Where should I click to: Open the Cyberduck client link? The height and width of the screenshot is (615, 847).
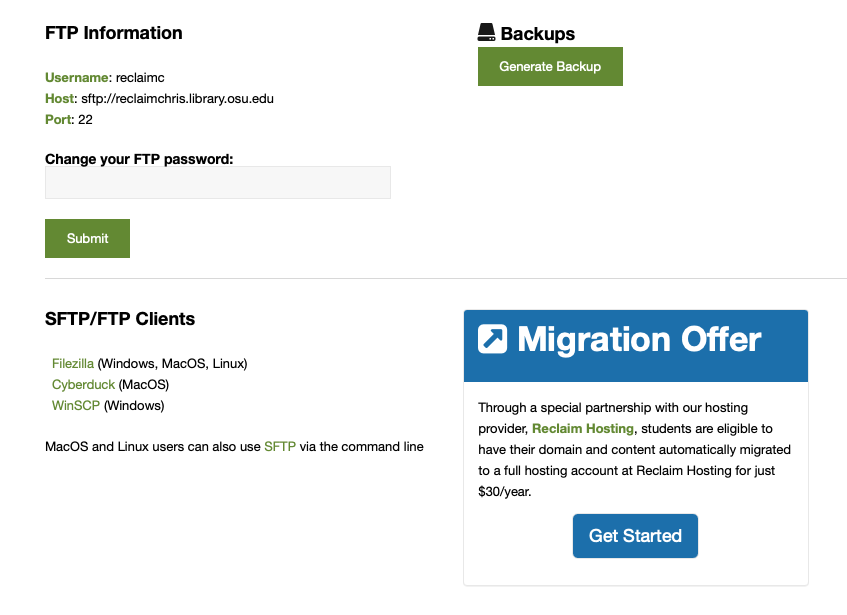pyautogui.click(x=83, y=384)
